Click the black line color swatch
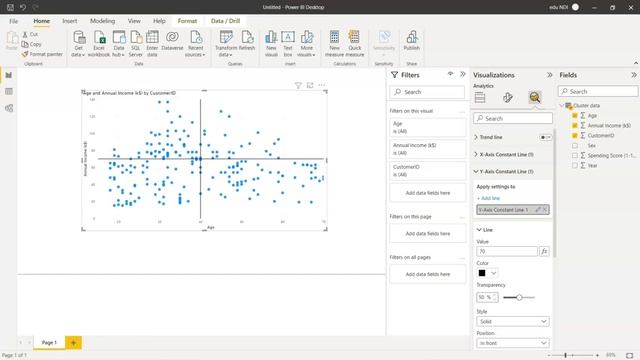640x360 pixels. point(482,273)
